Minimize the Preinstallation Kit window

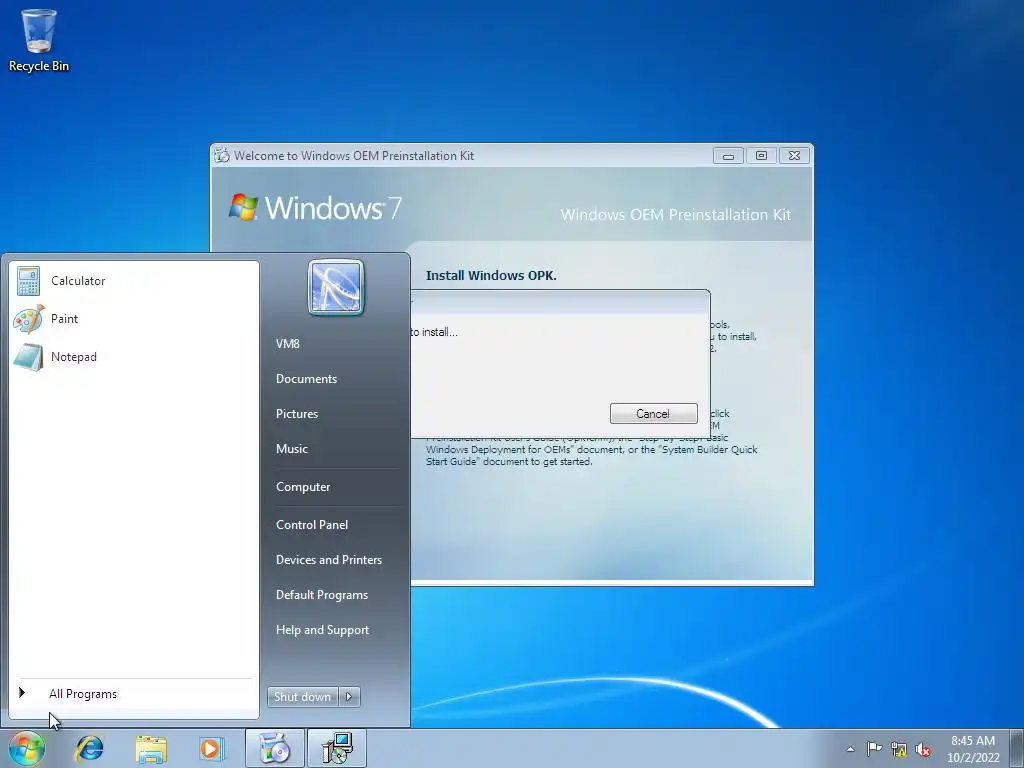point(728,155)
